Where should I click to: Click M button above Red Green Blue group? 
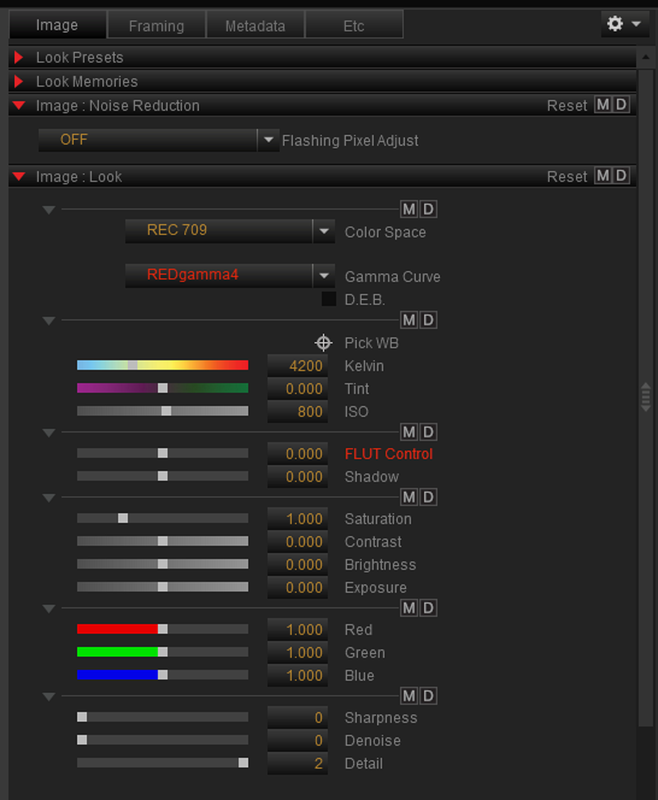click(409, 608)
